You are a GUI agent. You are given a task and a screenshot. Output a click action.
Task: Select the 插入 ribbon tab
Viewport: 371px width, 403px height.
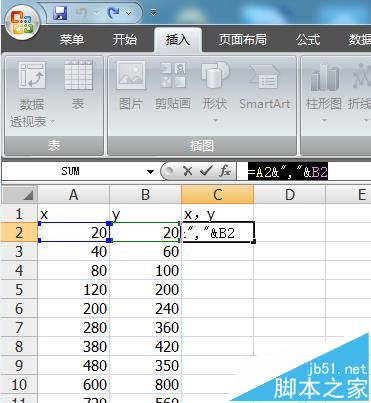178,40
